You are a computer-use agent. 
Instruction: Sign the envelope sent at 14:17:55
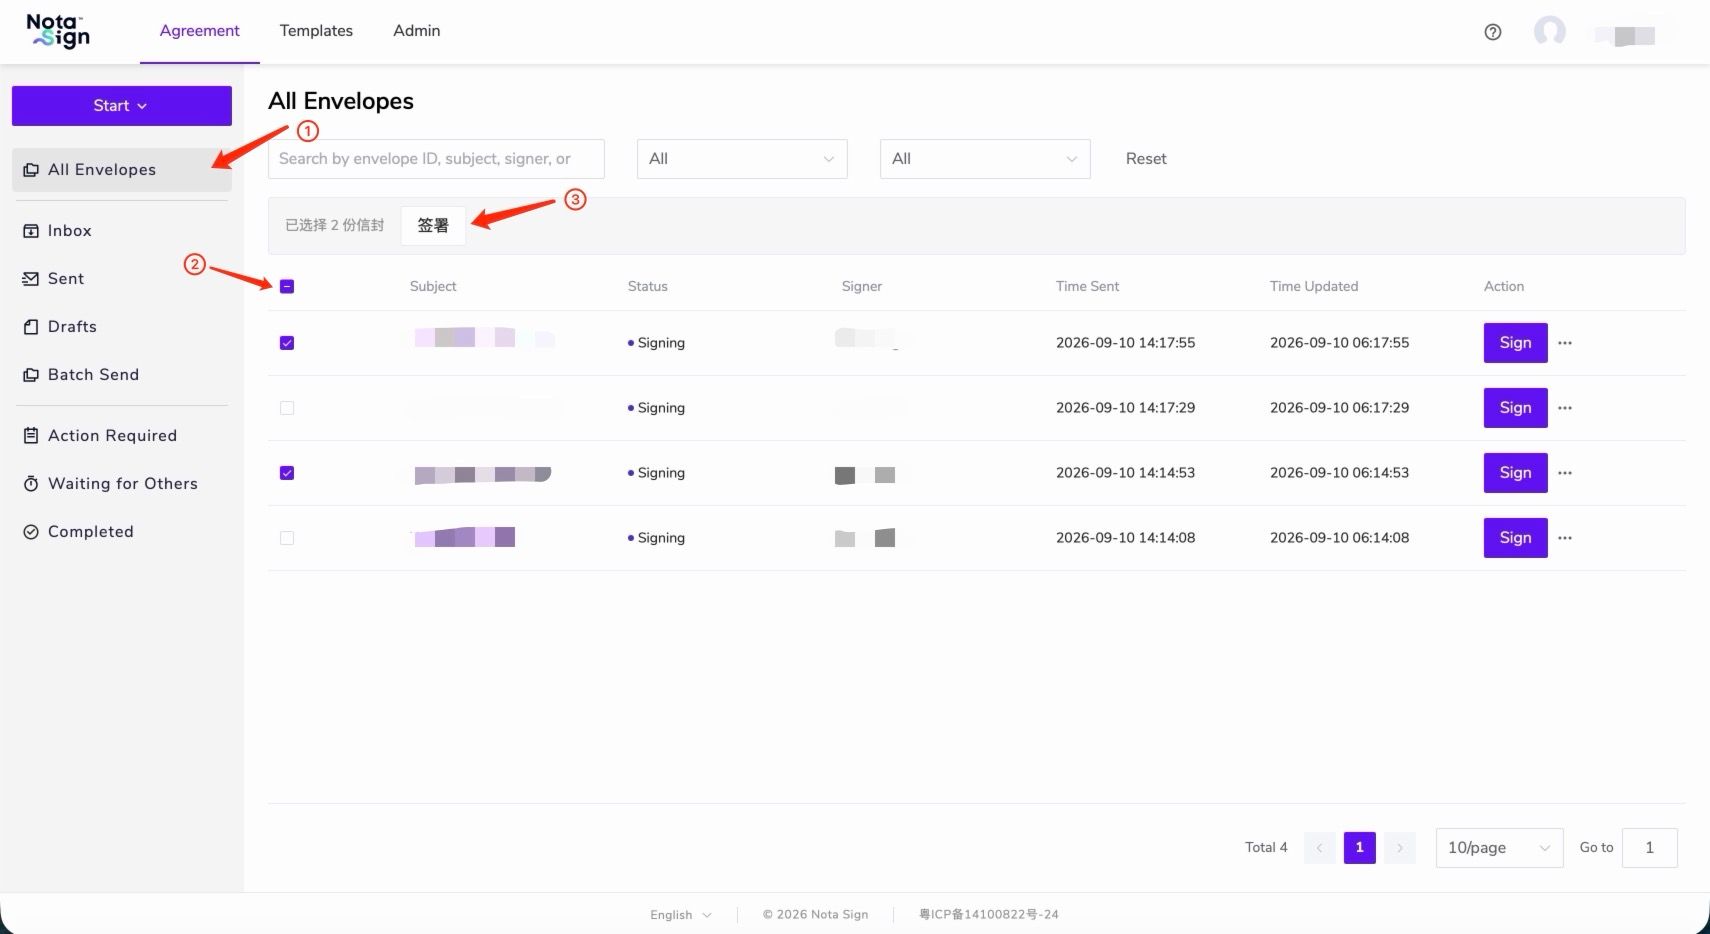tap(1516, 343)
